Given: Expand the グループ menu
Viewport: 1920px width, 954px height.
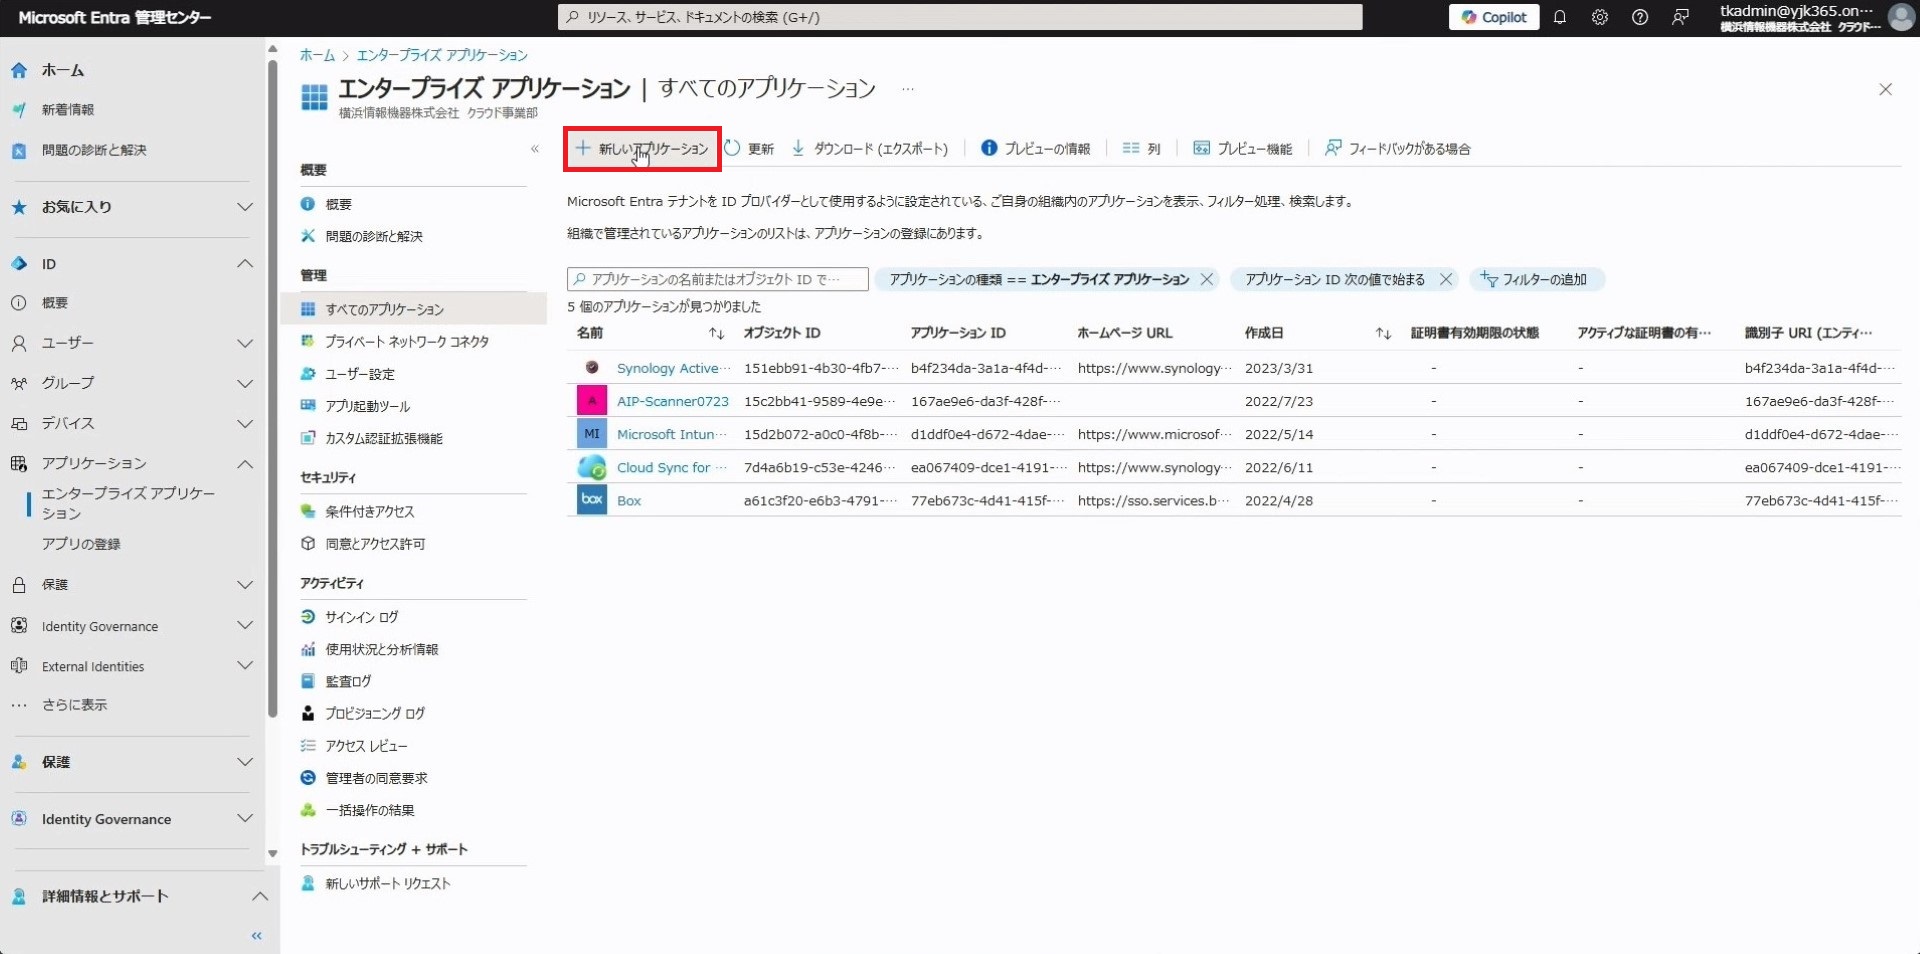Looking at the screenshot, I should point(244,383).
